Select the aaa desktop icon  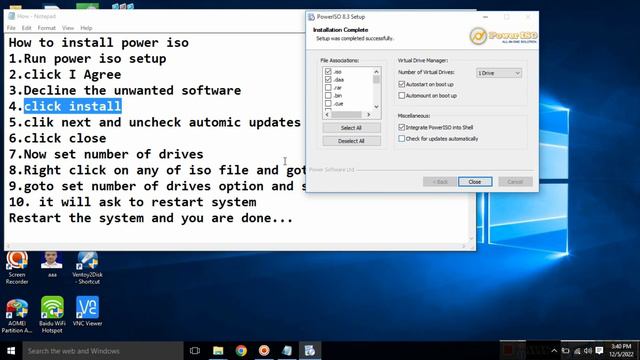click(x=52, y=264)
